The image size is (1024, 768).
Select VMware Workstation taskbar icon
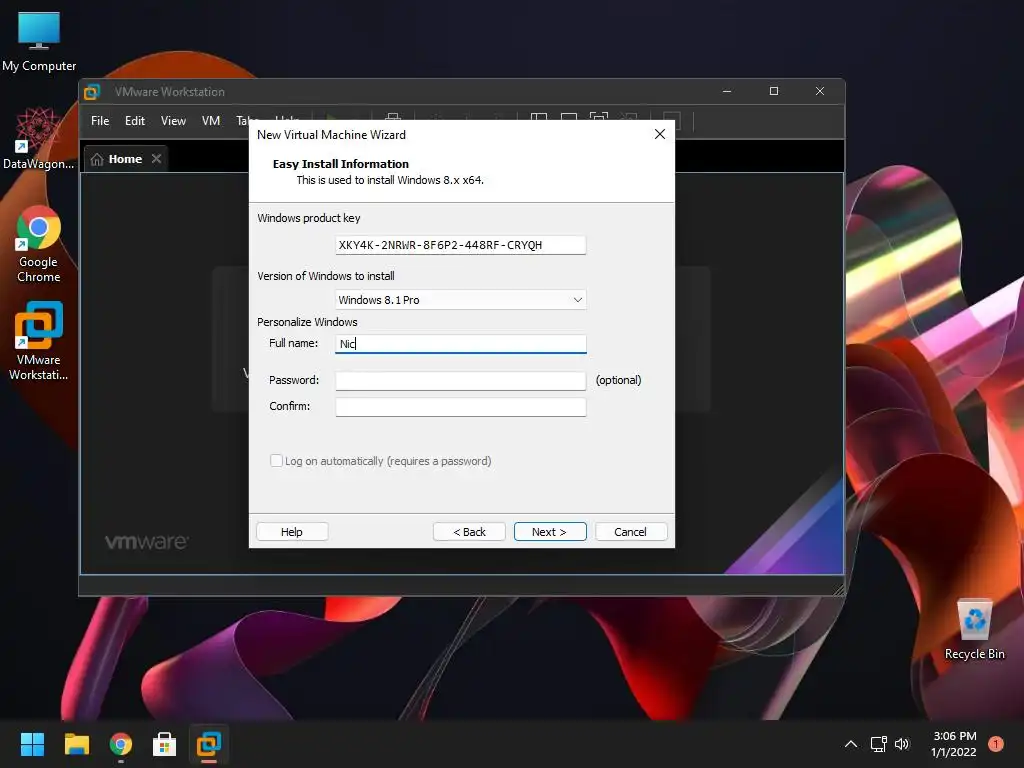point(209,744)
